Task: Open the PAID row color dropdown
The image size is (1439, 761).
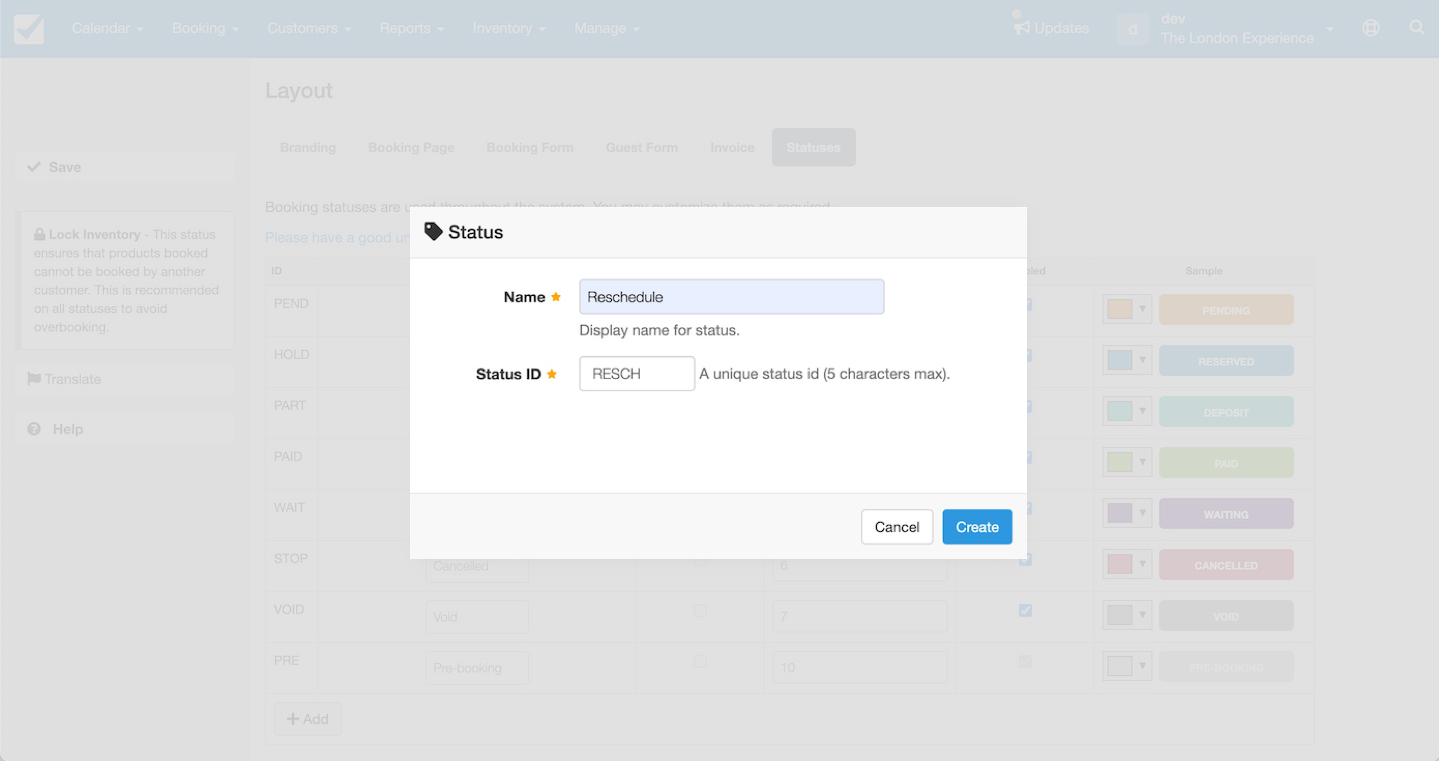Action: tap(1128, 462)
